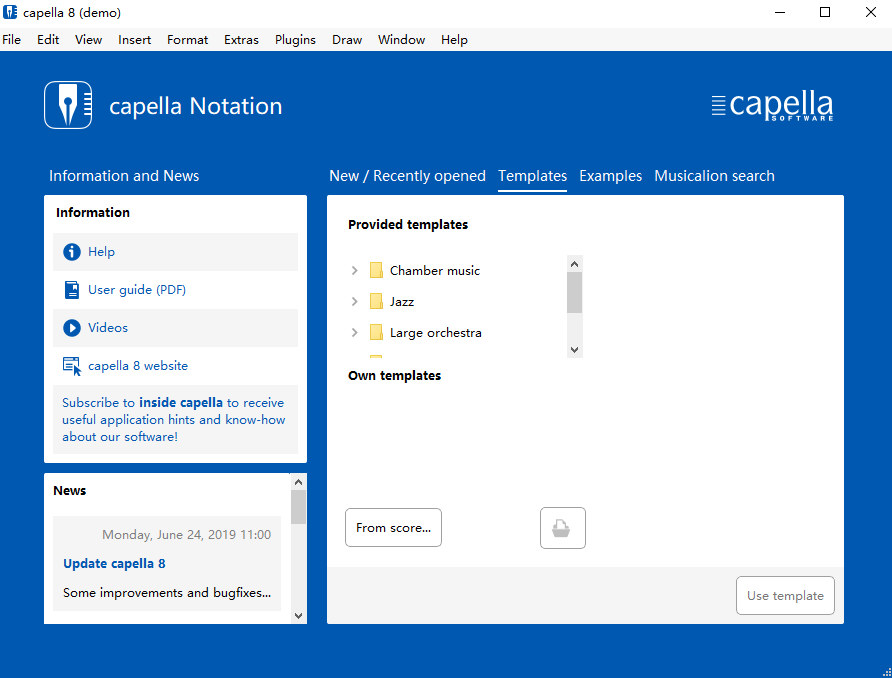This screenshot has width=892, height=678.
Task: Expand the Large orchestra folder
Action: [353, 332]
